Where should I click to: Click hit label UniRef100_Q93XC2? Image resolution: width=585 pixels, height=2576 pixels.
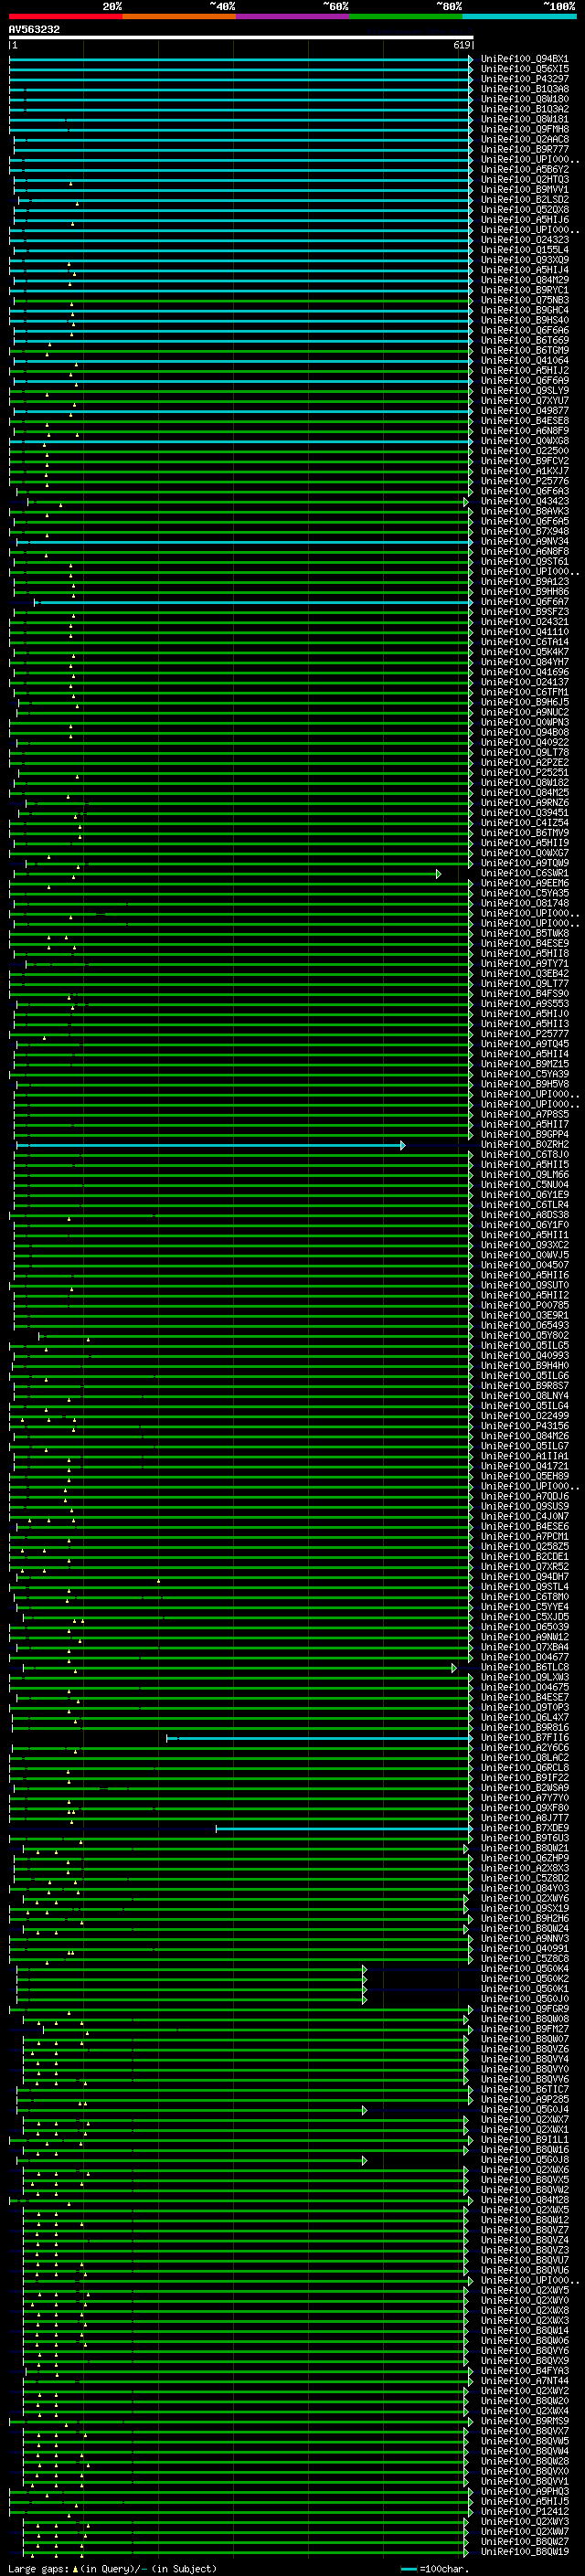point(525,1246)
